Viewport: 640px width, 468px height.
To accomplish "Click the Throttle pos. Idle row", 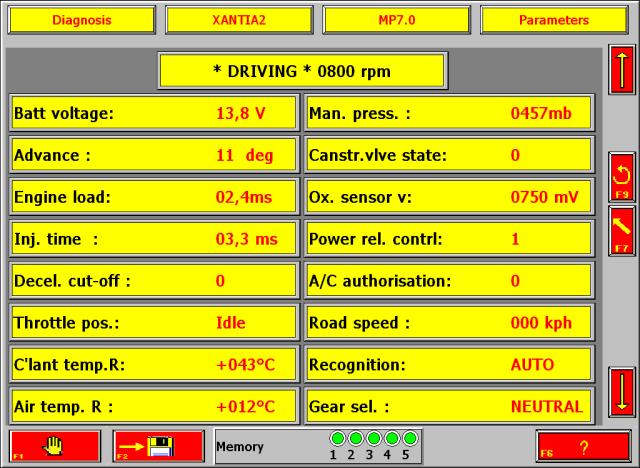I will [x=154, y=323].
